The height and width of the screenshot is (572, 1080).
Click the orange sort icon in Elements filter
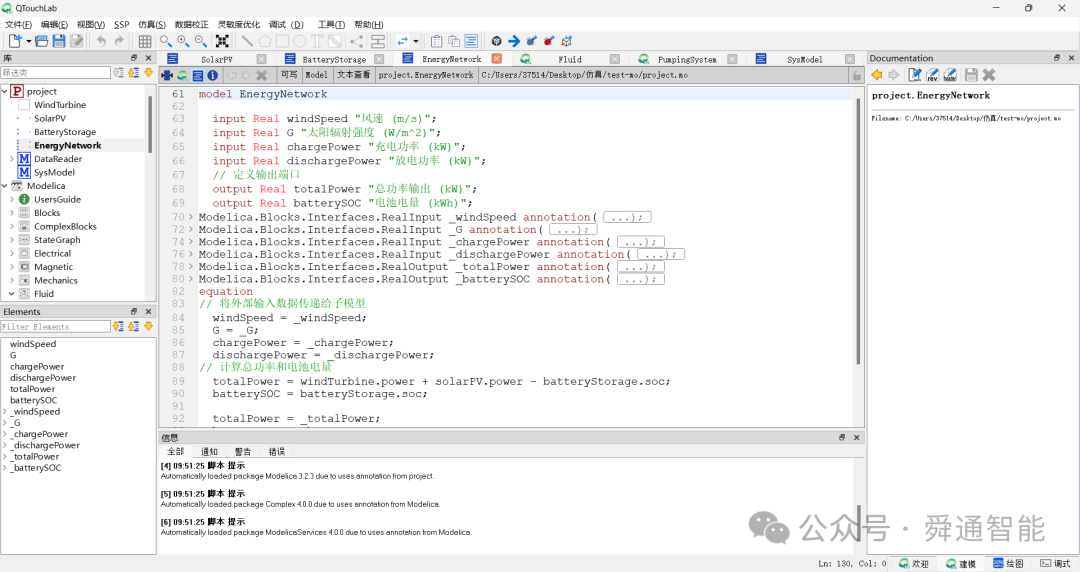coord(118,327)
